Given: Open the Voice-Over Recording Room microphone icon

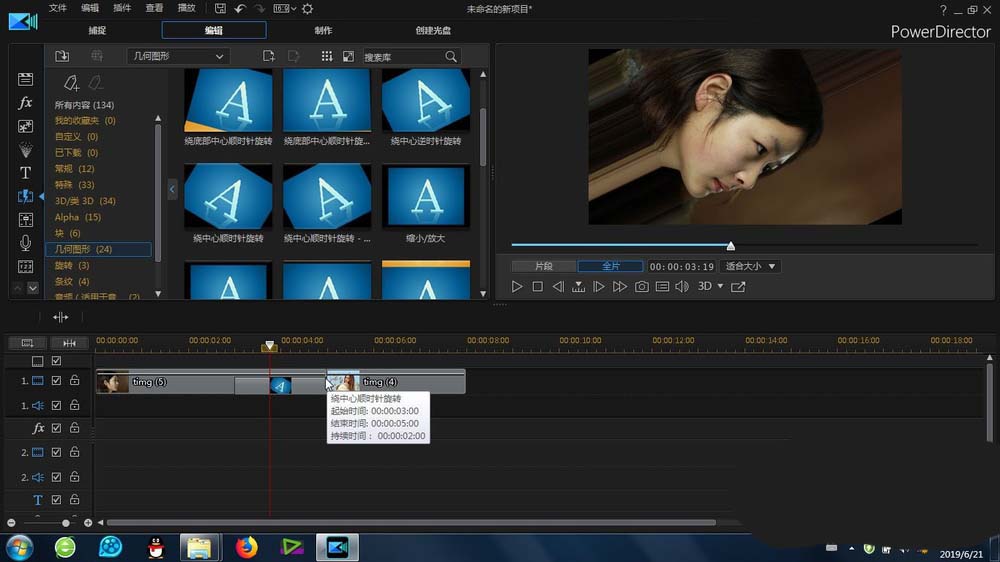Looking at the screenshot, I should click(26, 243).
